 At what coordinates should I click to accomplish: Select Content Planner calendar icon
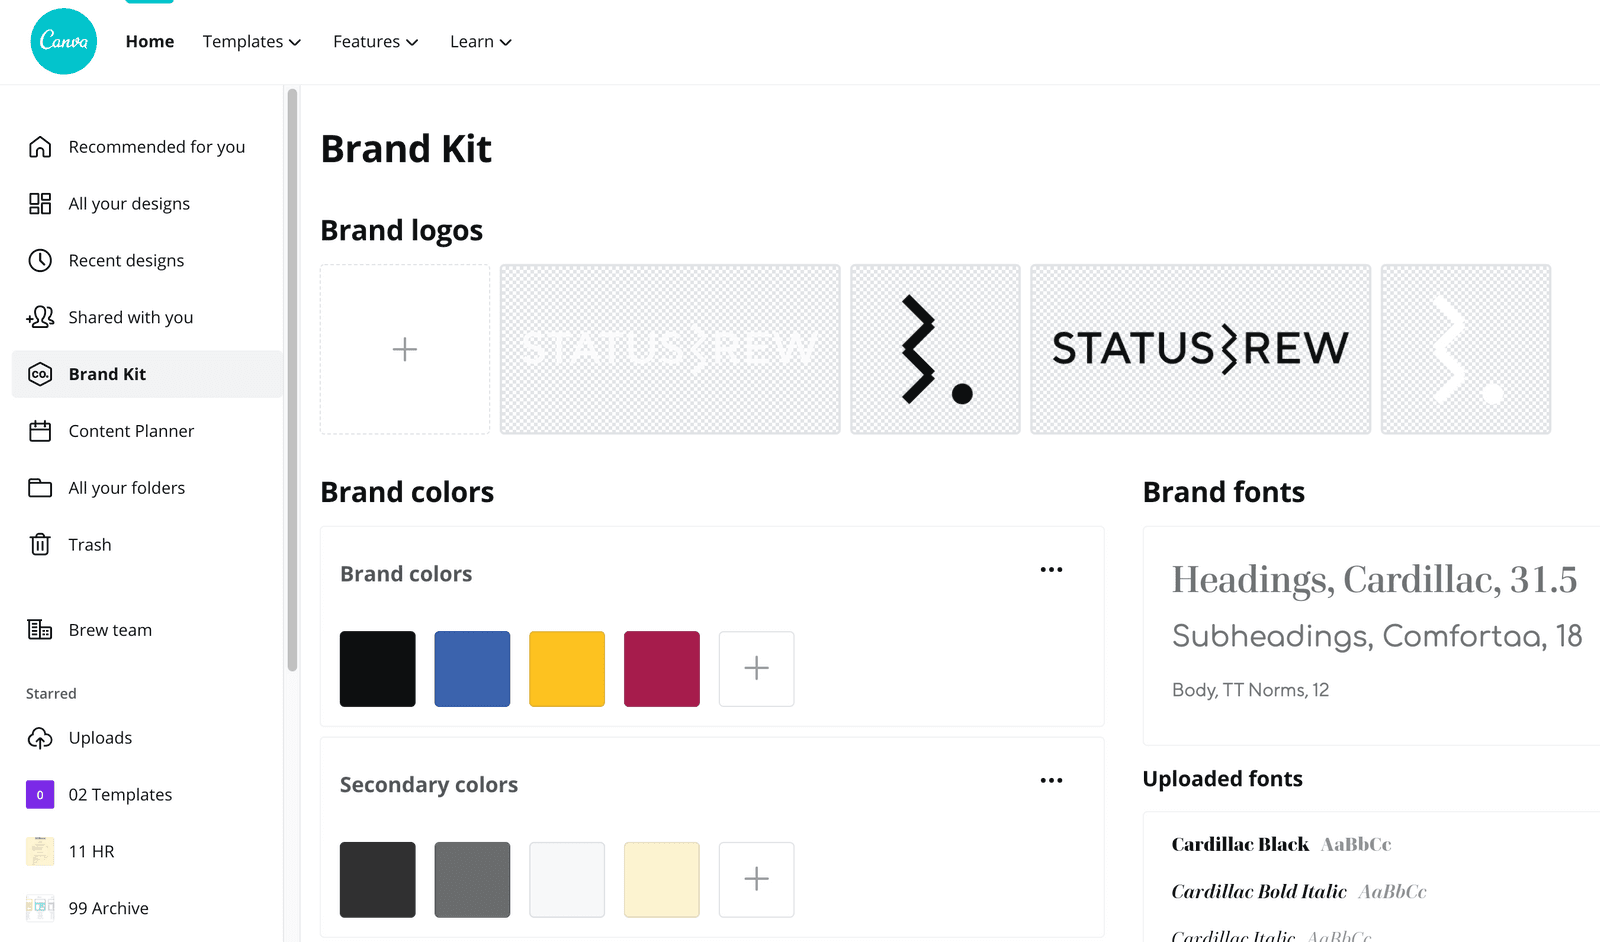click(x=40, y=431)
